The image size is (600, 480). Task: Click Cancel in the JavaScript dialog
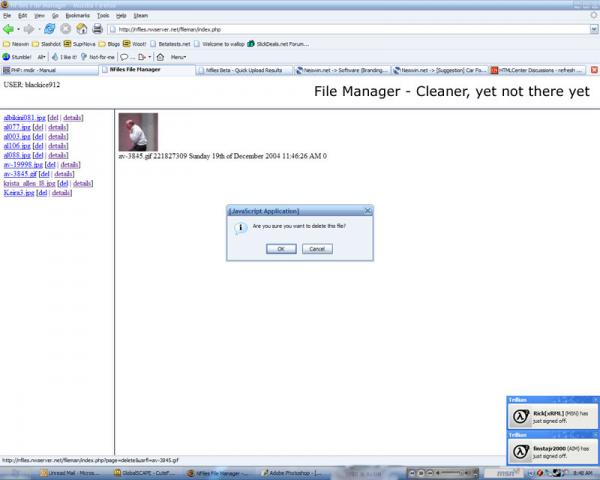tap(317, 249)
